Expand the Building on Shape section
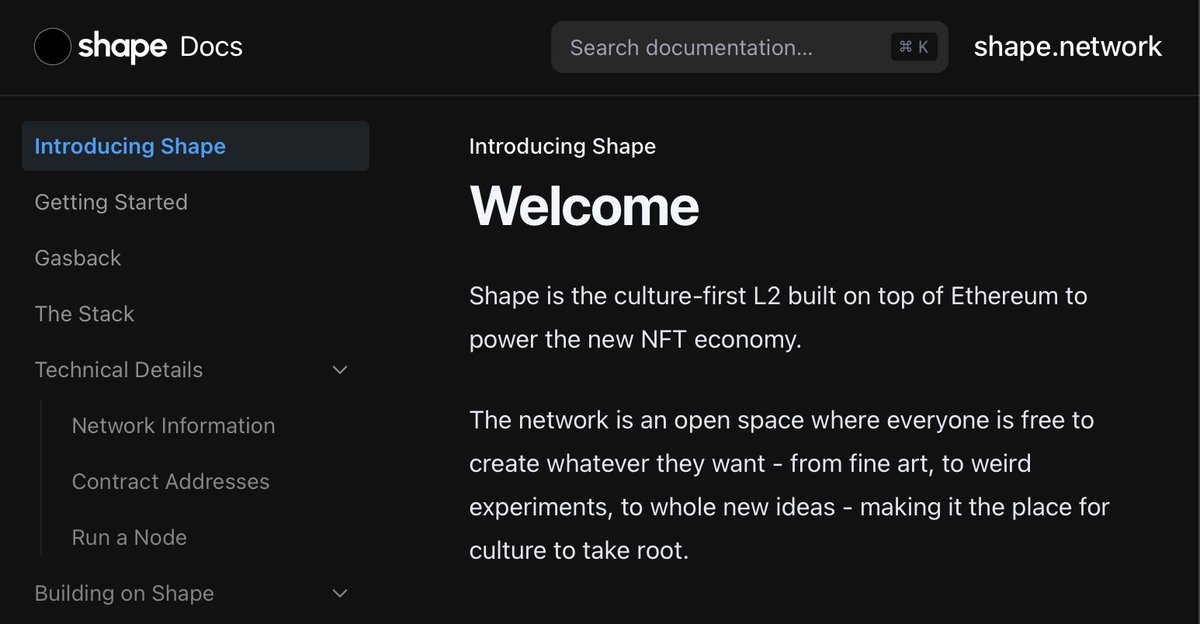The width and height of the screenshot is (1200, 624). (x=124, y=593)
